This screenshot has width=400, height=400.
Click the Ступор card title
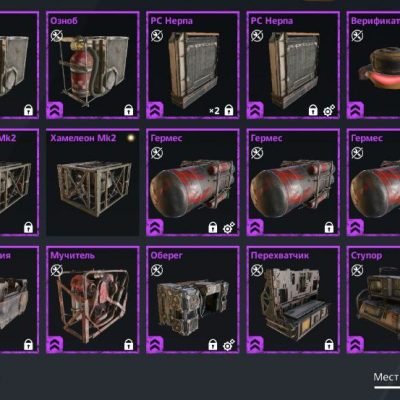pyautogui.click(x=367, y=256)
